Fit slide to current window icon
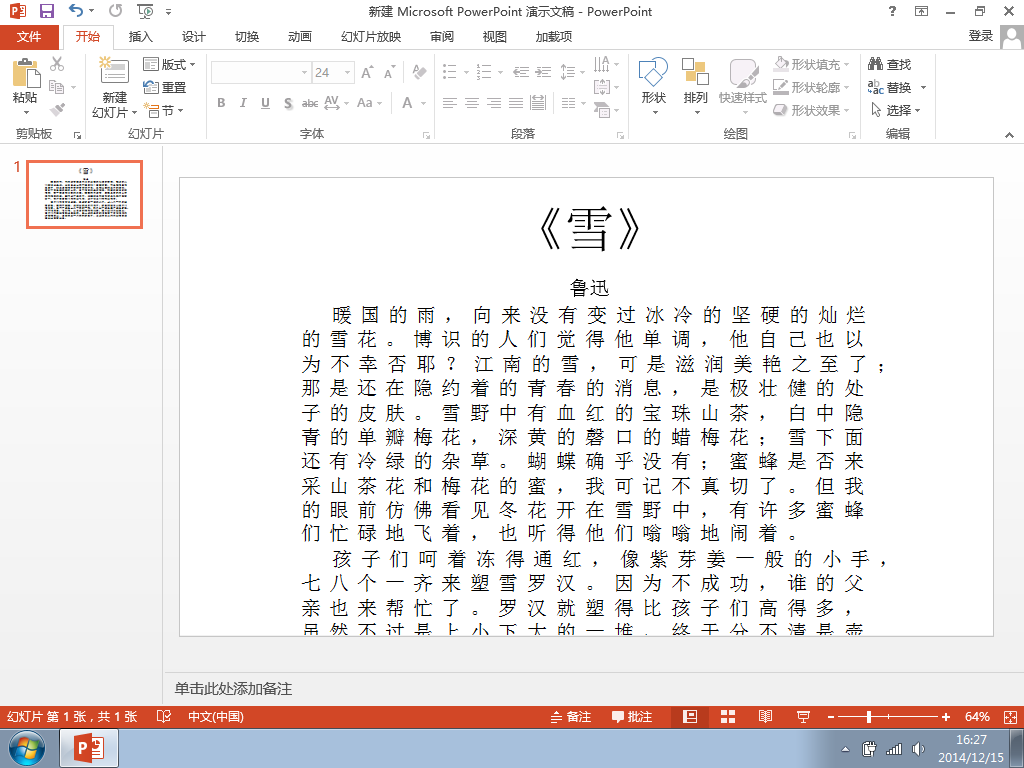Screen dimensions: 1024x768 click(x=1010, y=717)
